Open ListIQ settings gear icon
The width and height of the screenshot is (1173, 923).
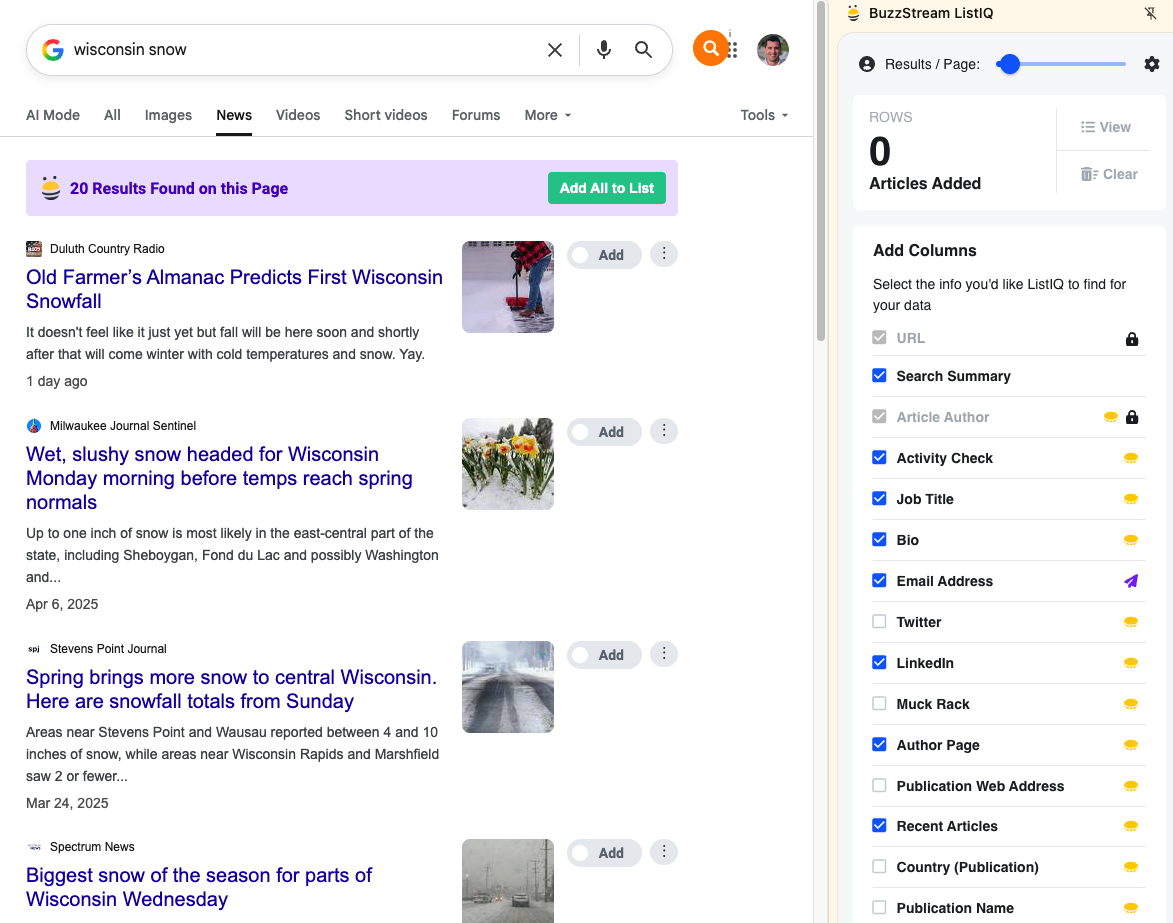pos(1151,64)
